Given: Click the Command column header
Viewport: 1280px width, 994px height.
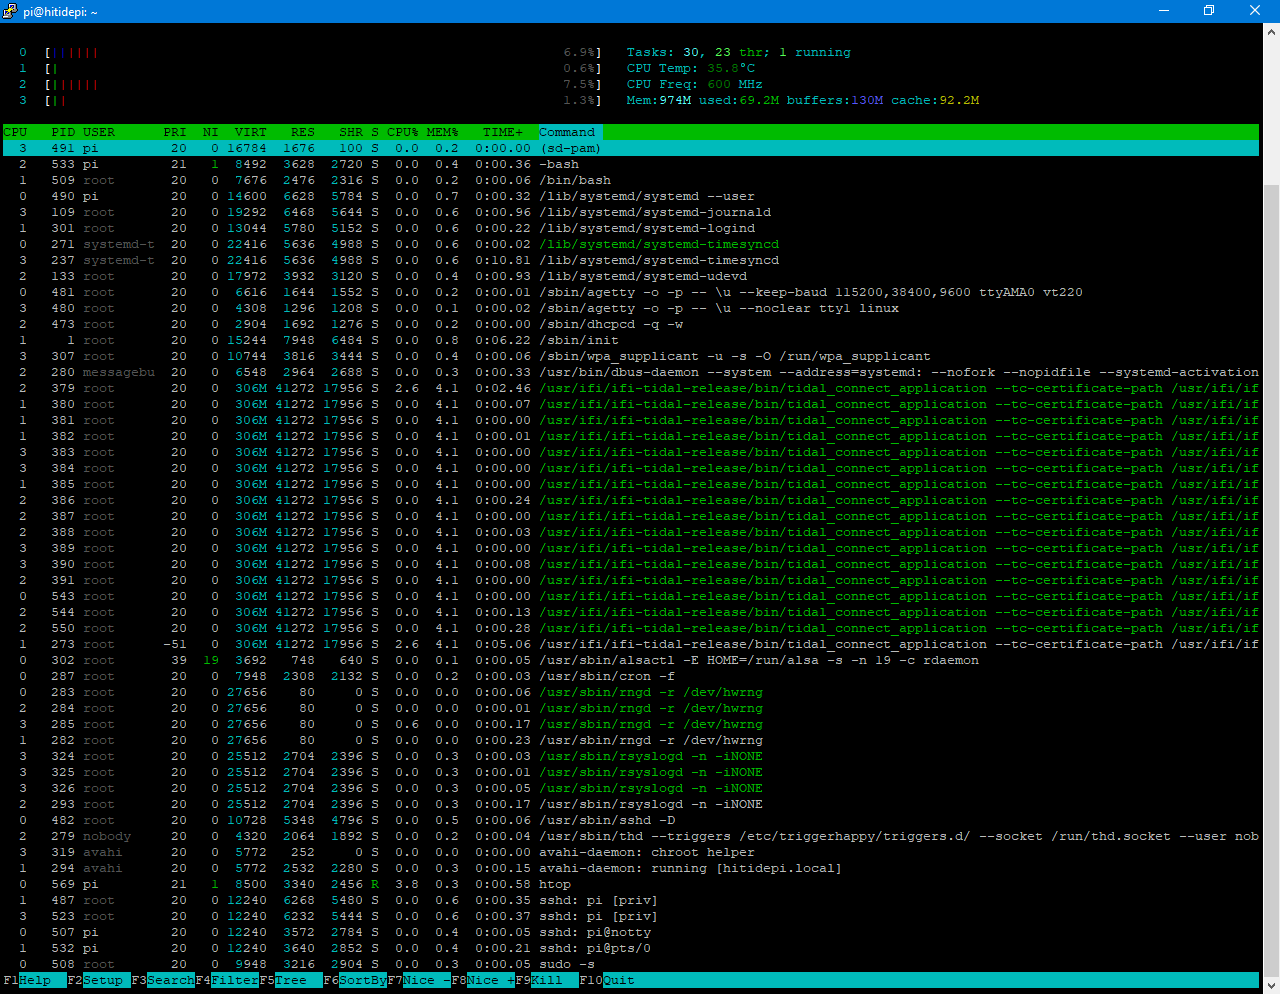Looking at the screenshot, I should [567, 132].
